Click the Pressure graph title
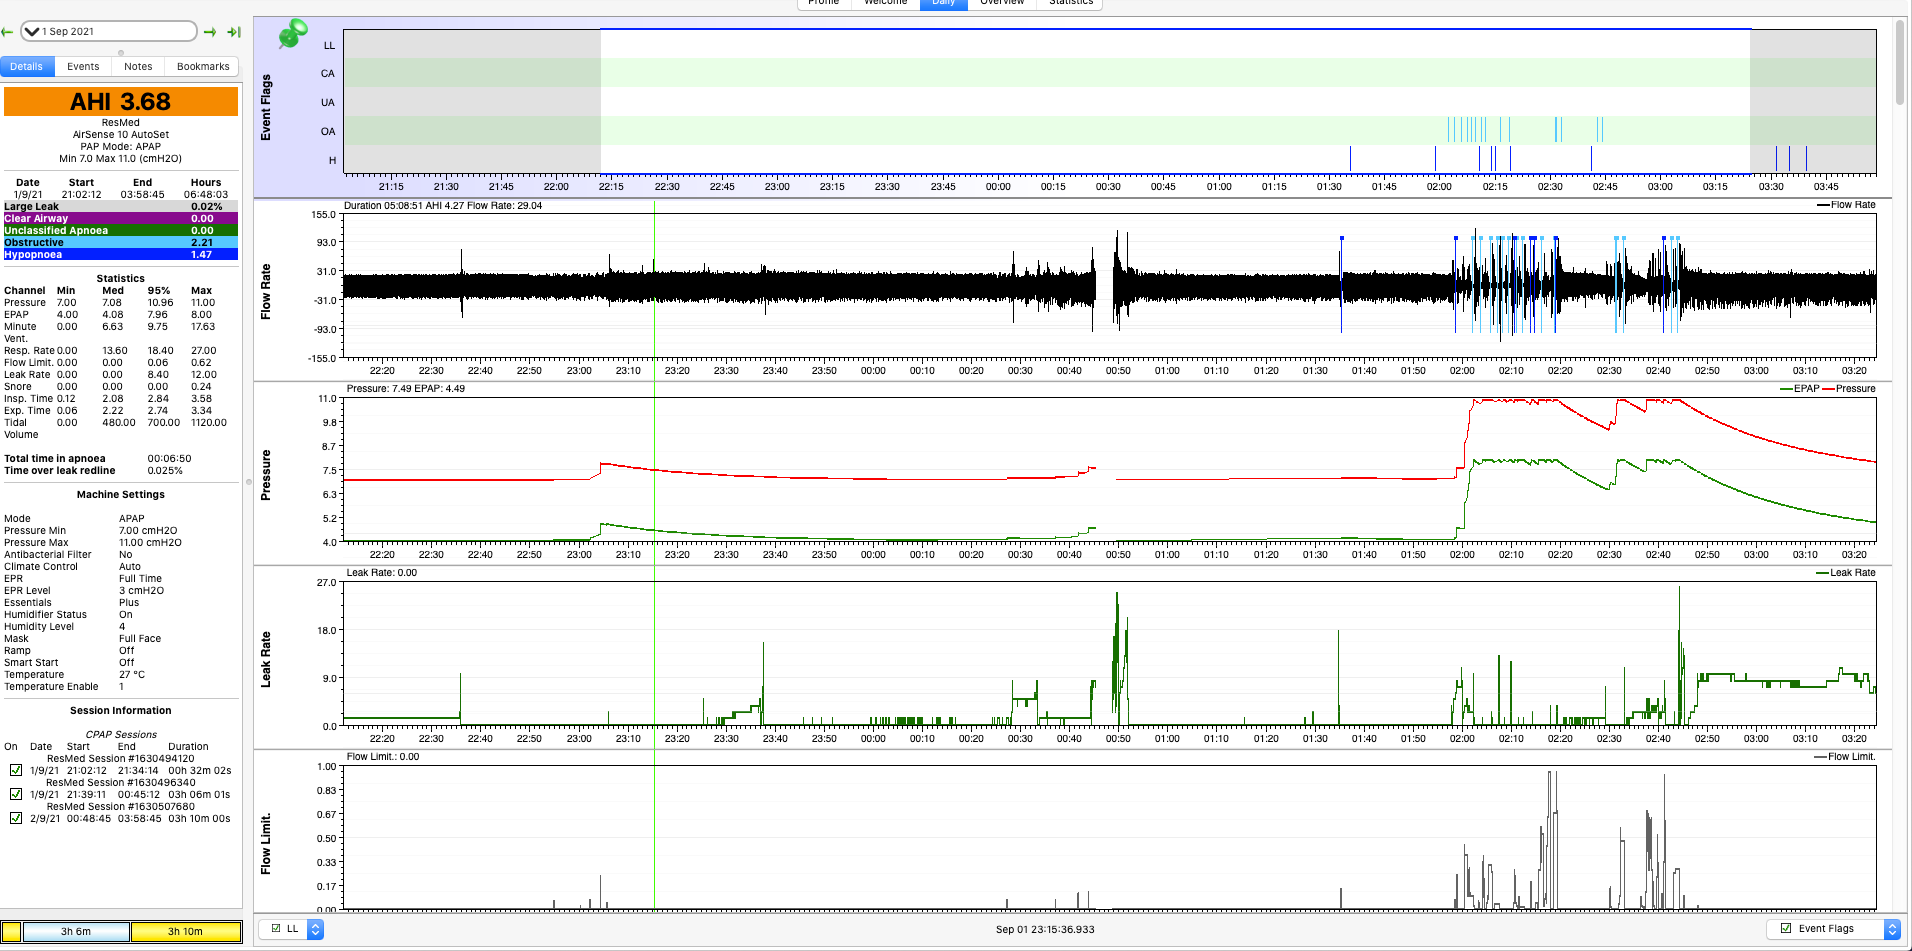The width and height of the screenshot is (1912, 951). coord(266,475)
